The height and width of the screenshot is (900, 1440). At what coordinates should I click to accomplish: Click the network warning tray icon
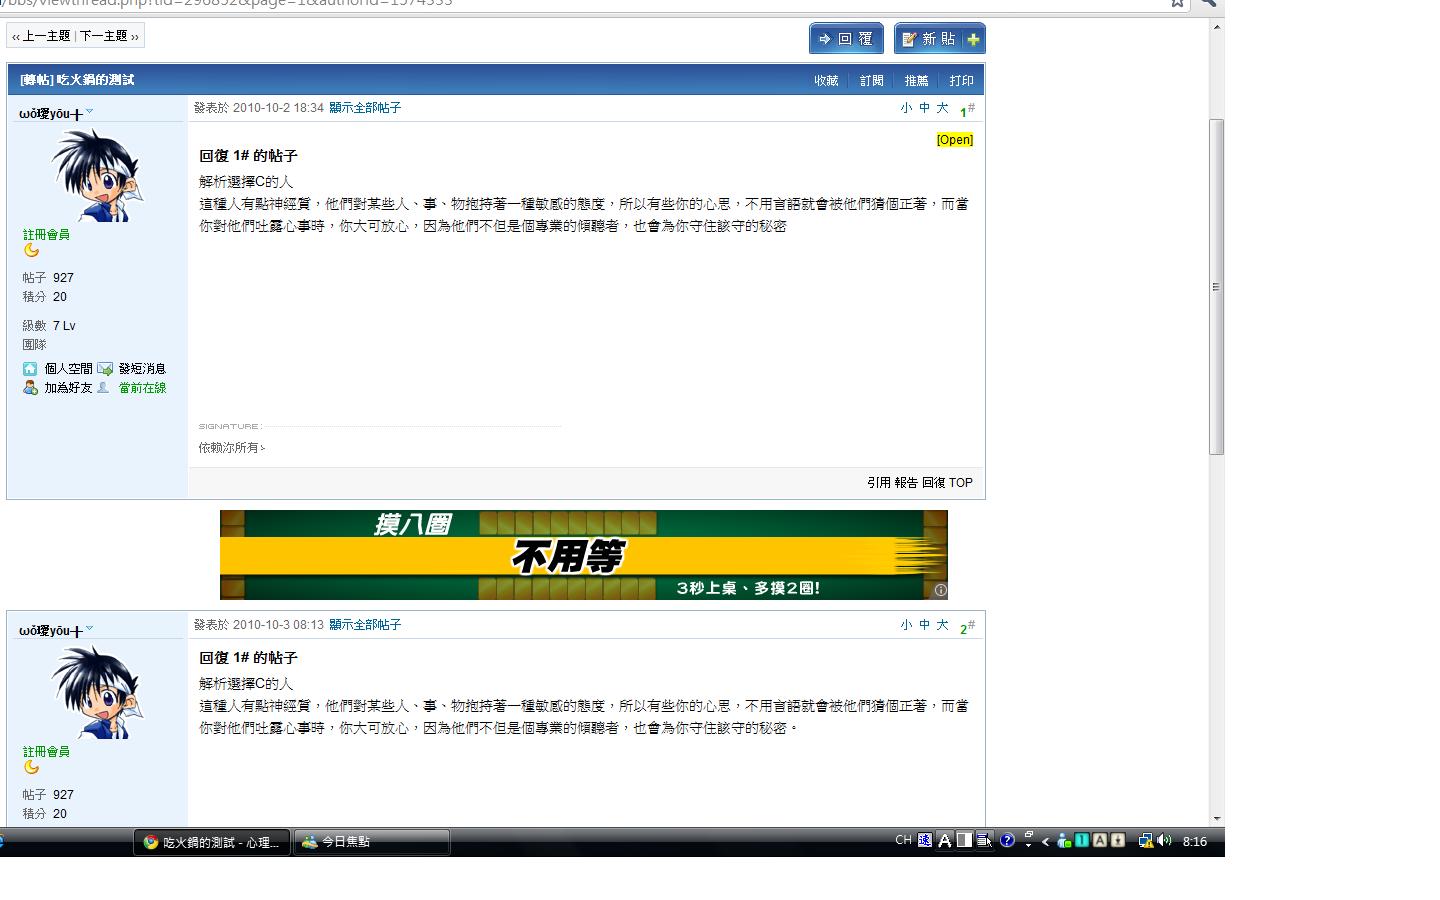(x=1146, y=841)
